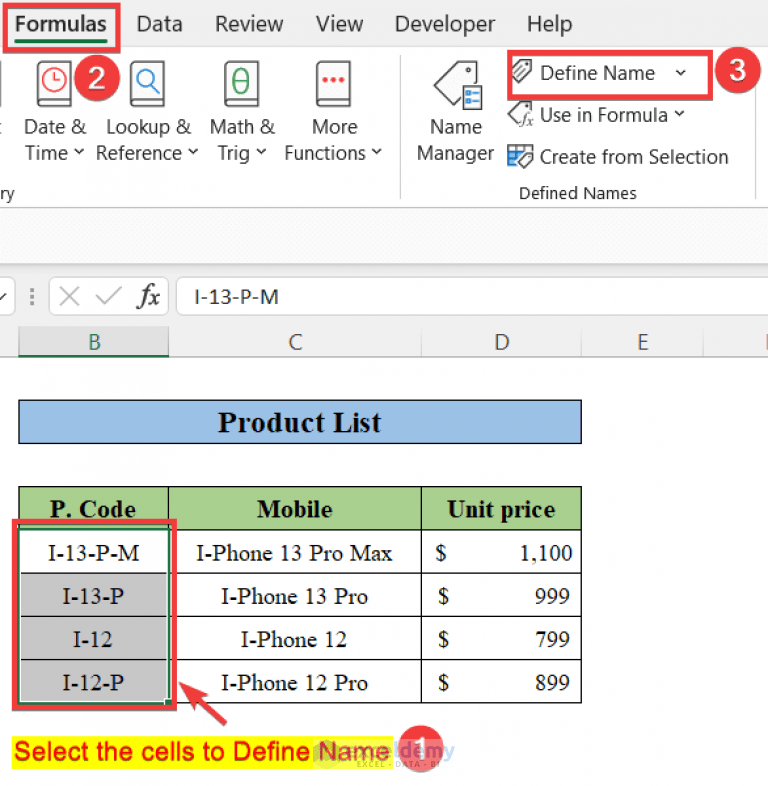This screenshot has height=786, width=768.
Task: Click the formula bar drag handle dots
Action: click(32, 296)
